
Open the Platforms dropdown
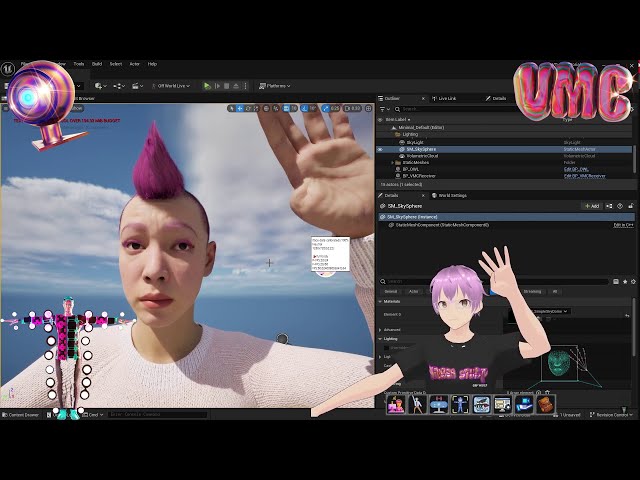pos(275,86)
